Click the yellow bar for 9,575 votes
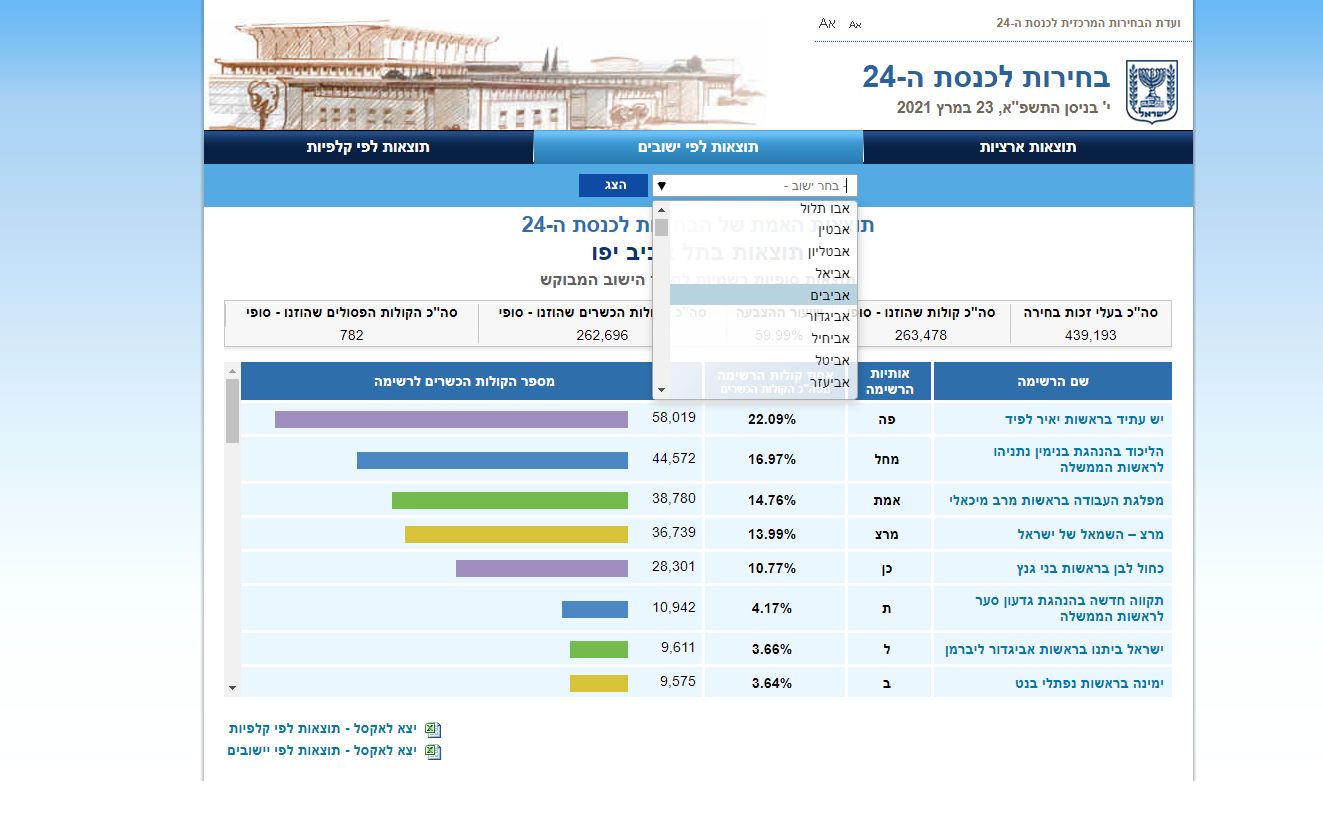 pyautogui.click(x=599, y=683)
